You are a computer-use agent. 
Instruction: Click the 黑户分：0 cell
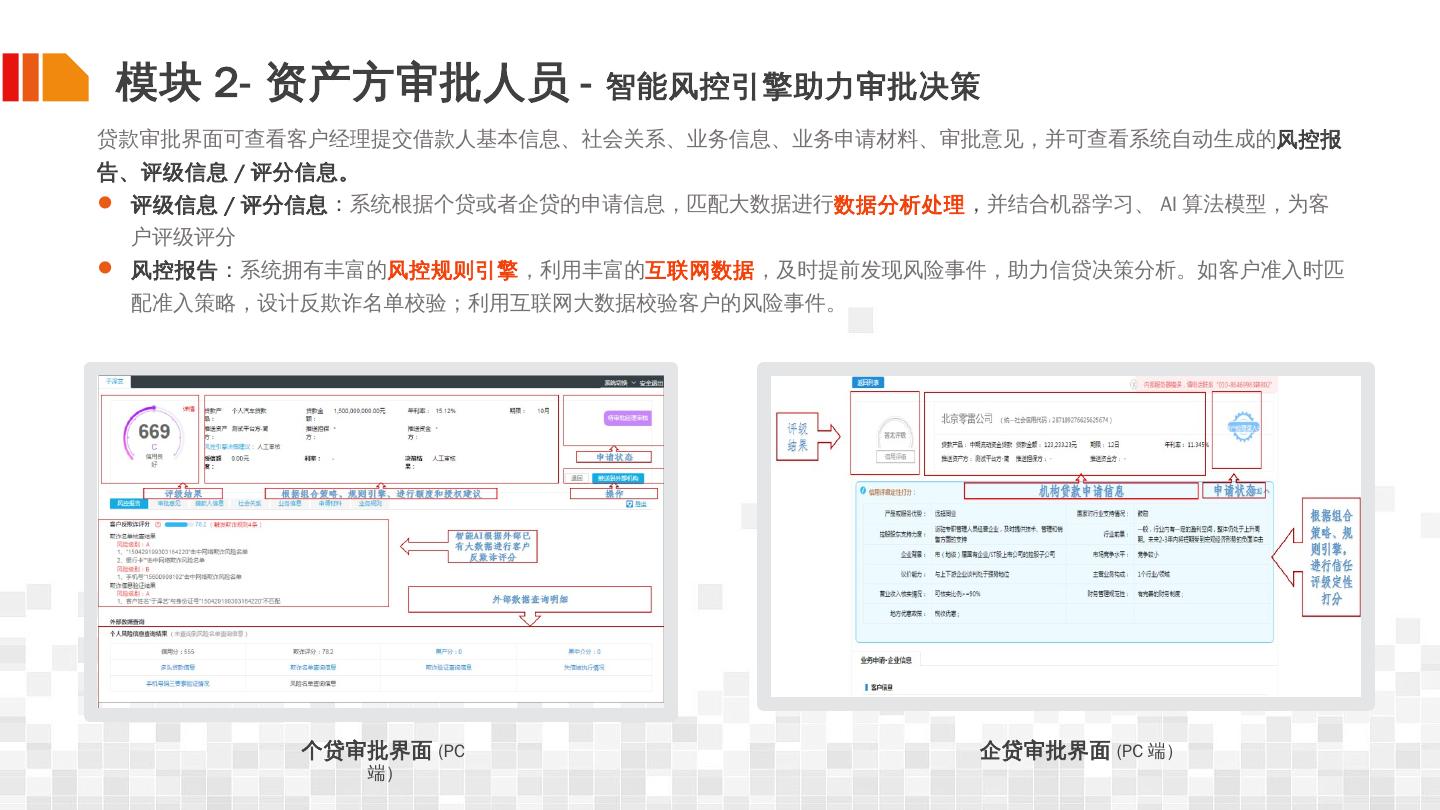448,652
